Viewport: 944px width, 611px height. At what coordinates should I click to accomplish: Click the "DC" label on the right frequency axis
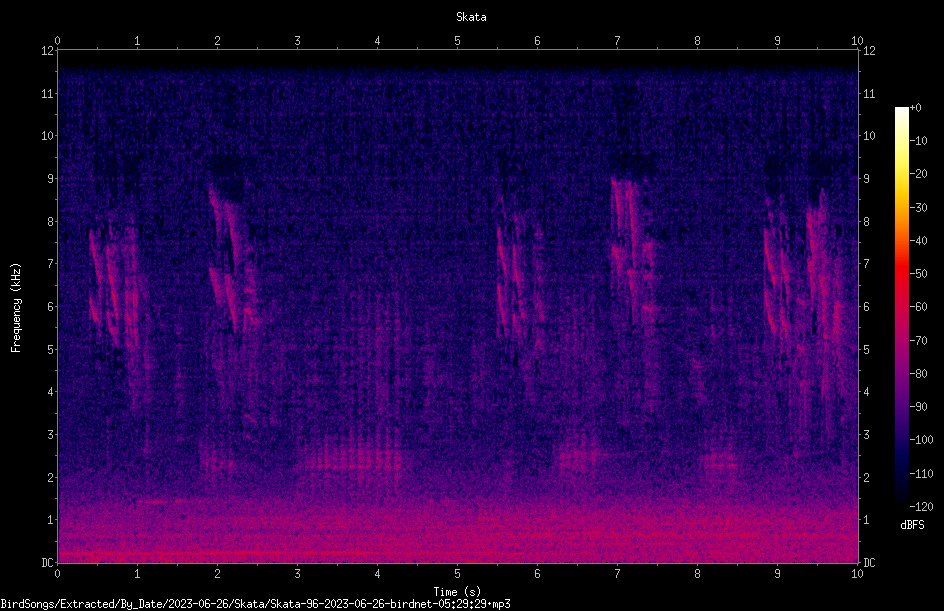tap(869, 563)
